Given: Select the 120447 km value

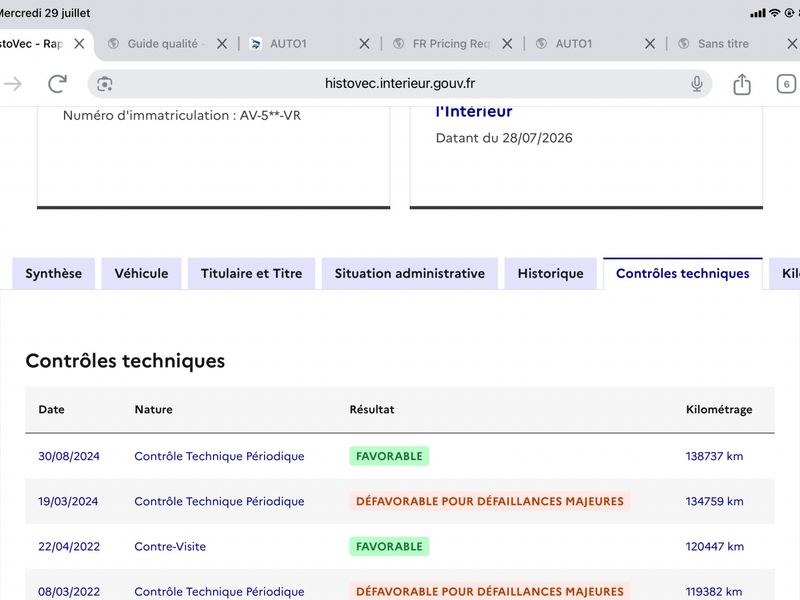Looking at the screenshot, I should click(714, 546).
